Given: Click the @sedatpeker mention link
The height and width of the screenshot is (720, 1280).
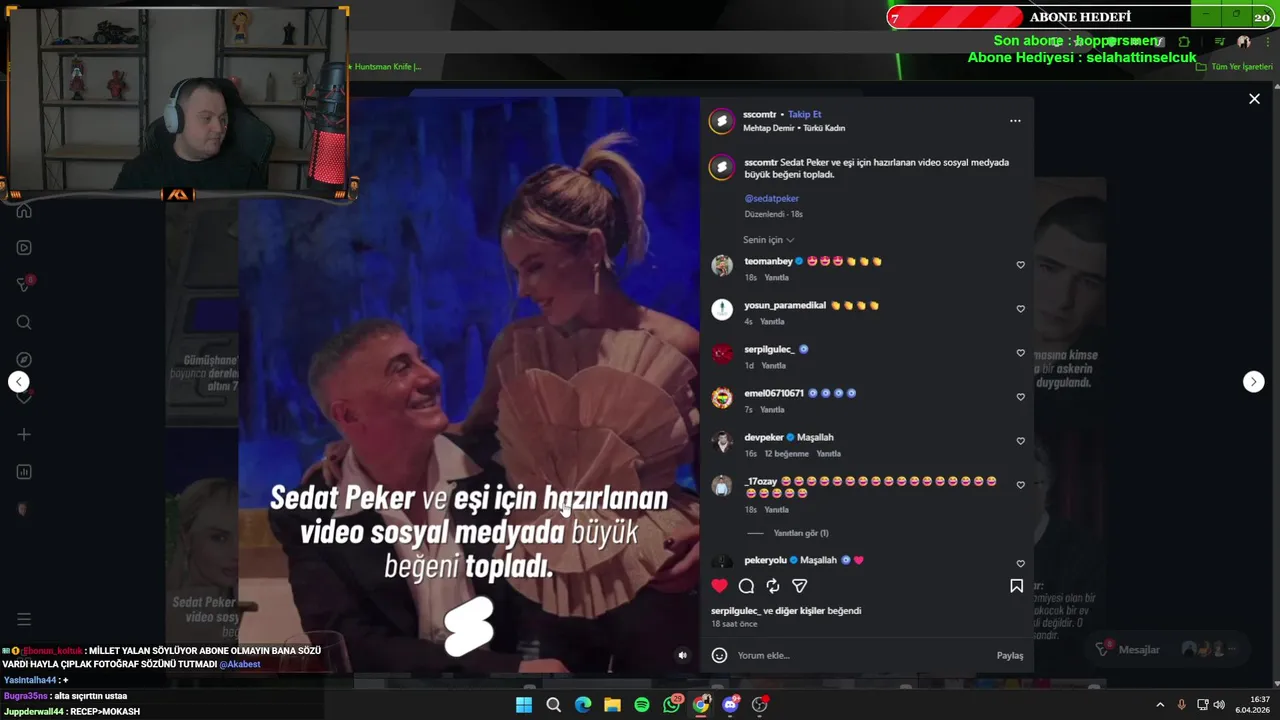Looking at the screenshot, I should [771, 198].
